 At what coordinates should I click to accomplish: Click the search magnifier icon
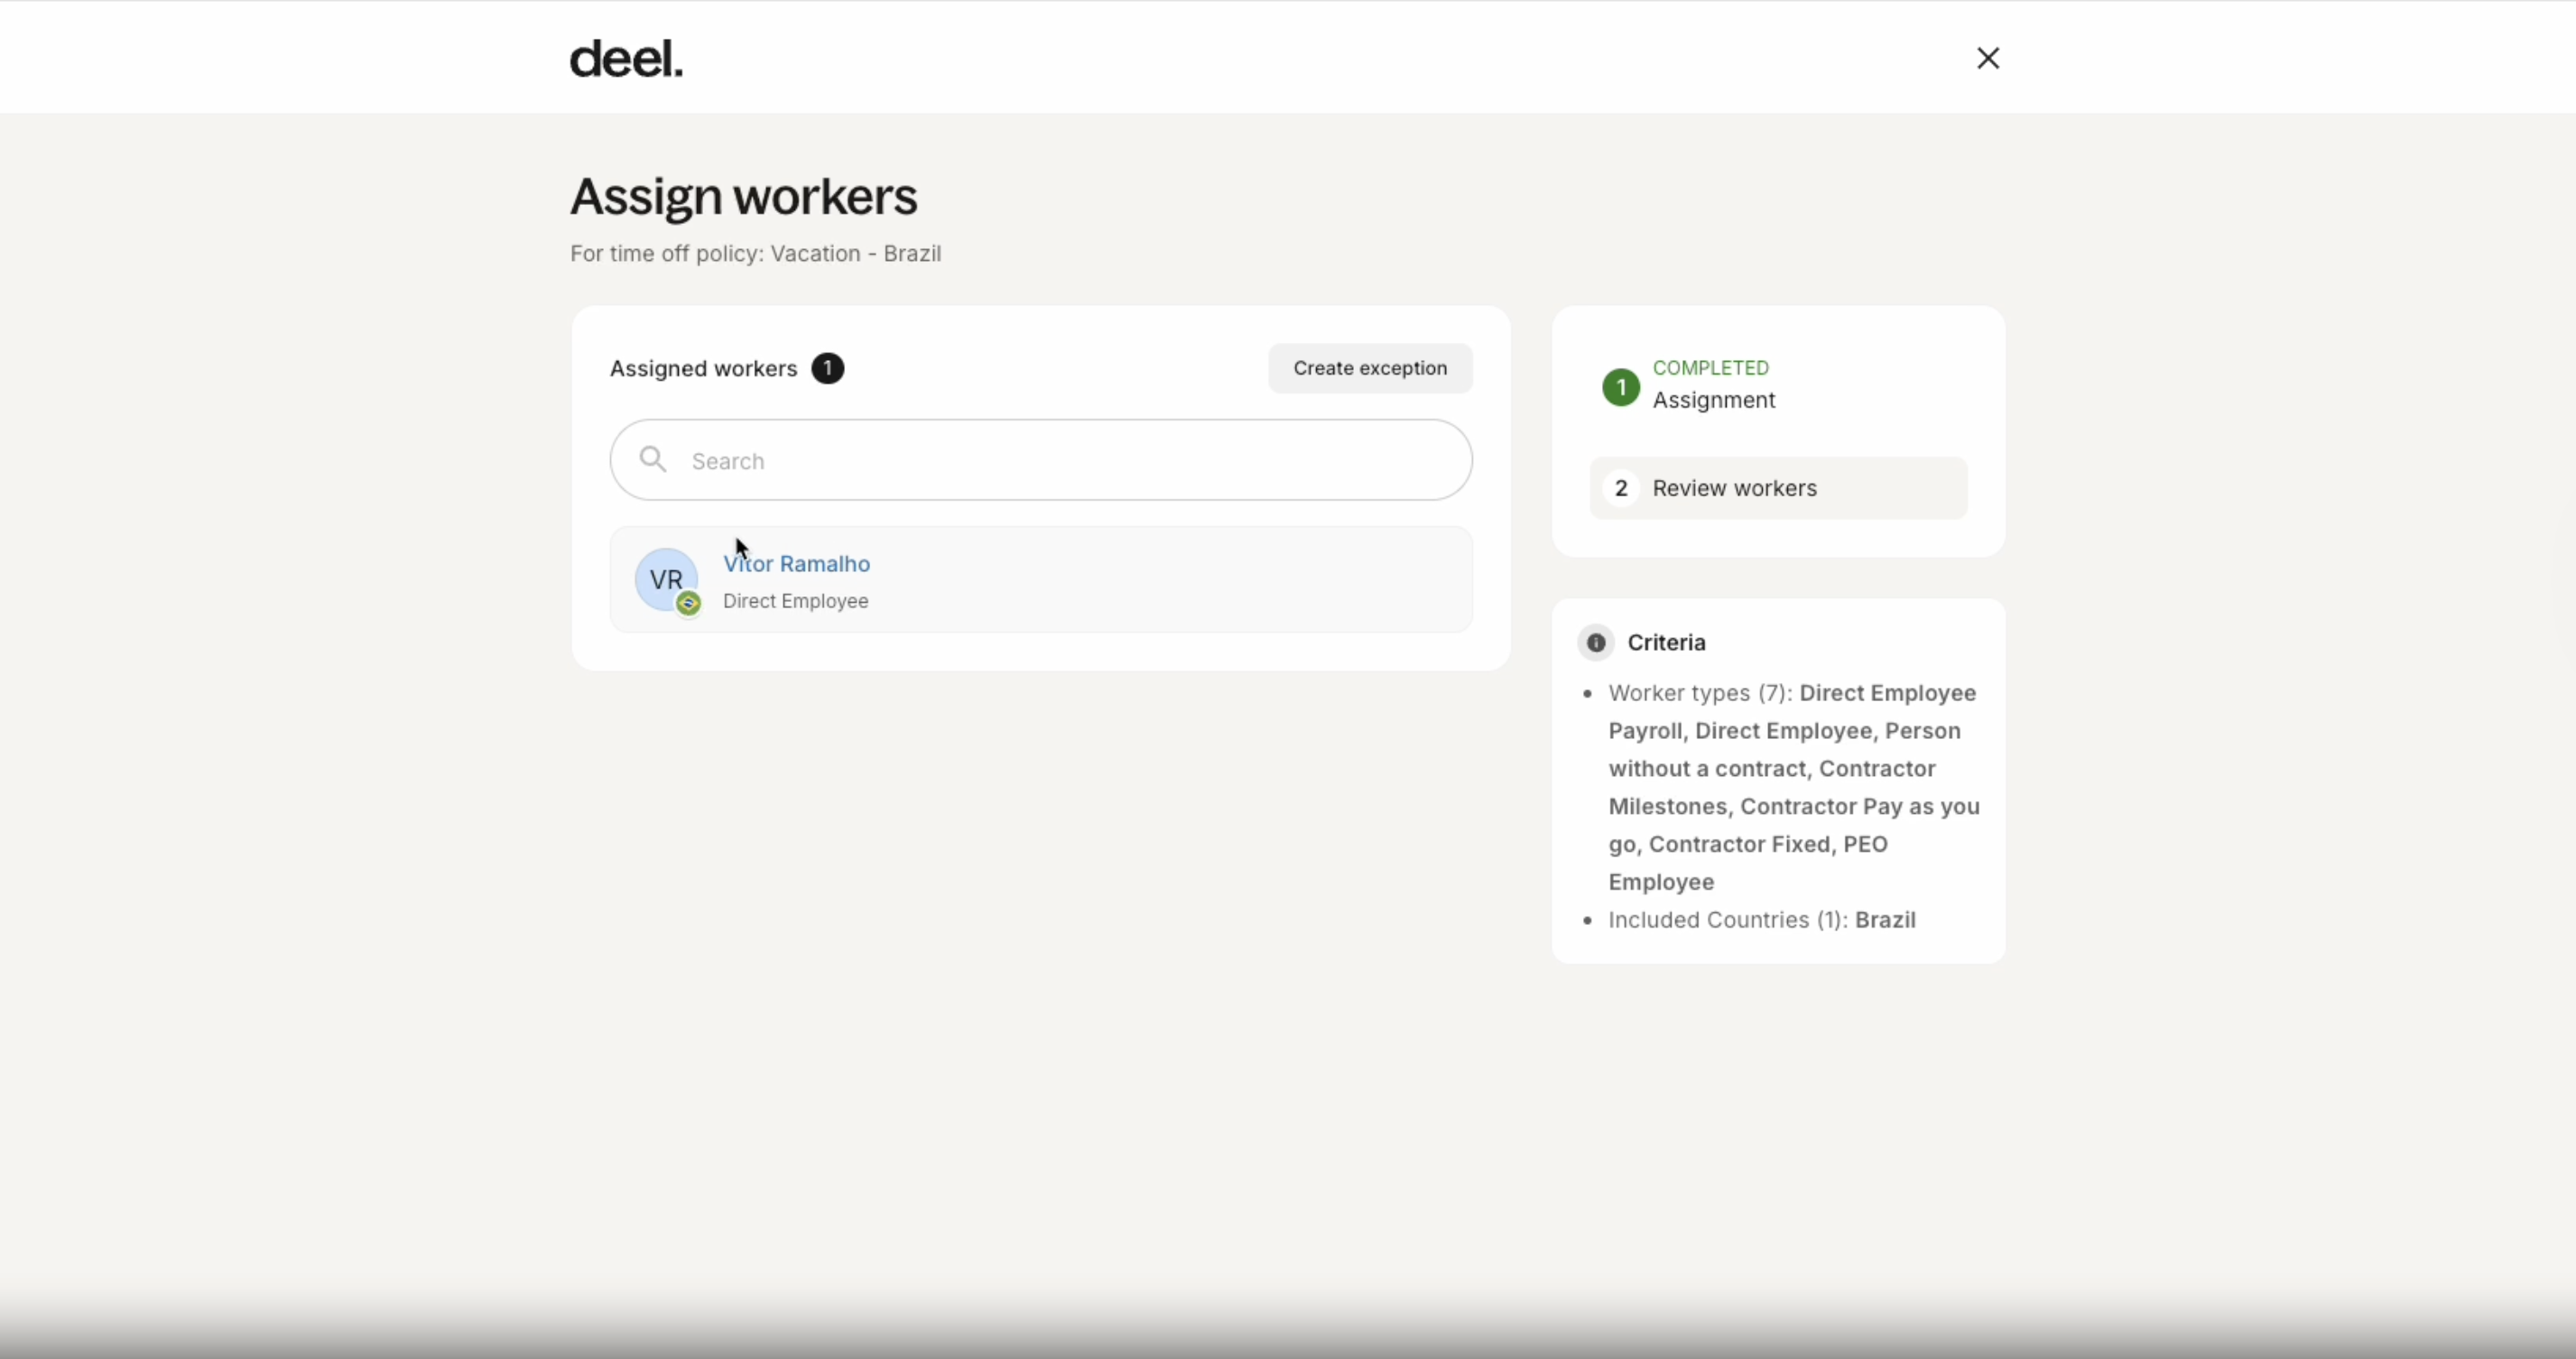[653, 460]
